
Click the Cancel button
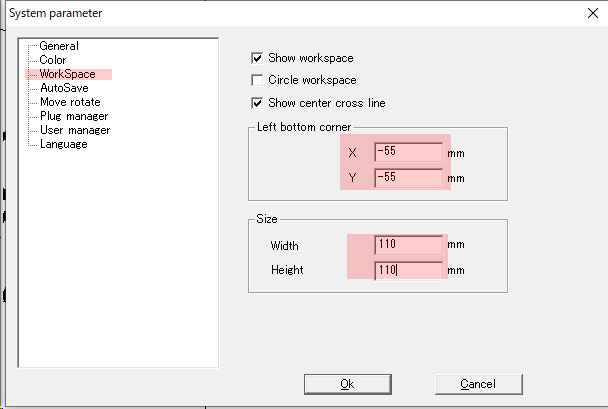click(478, 384)
